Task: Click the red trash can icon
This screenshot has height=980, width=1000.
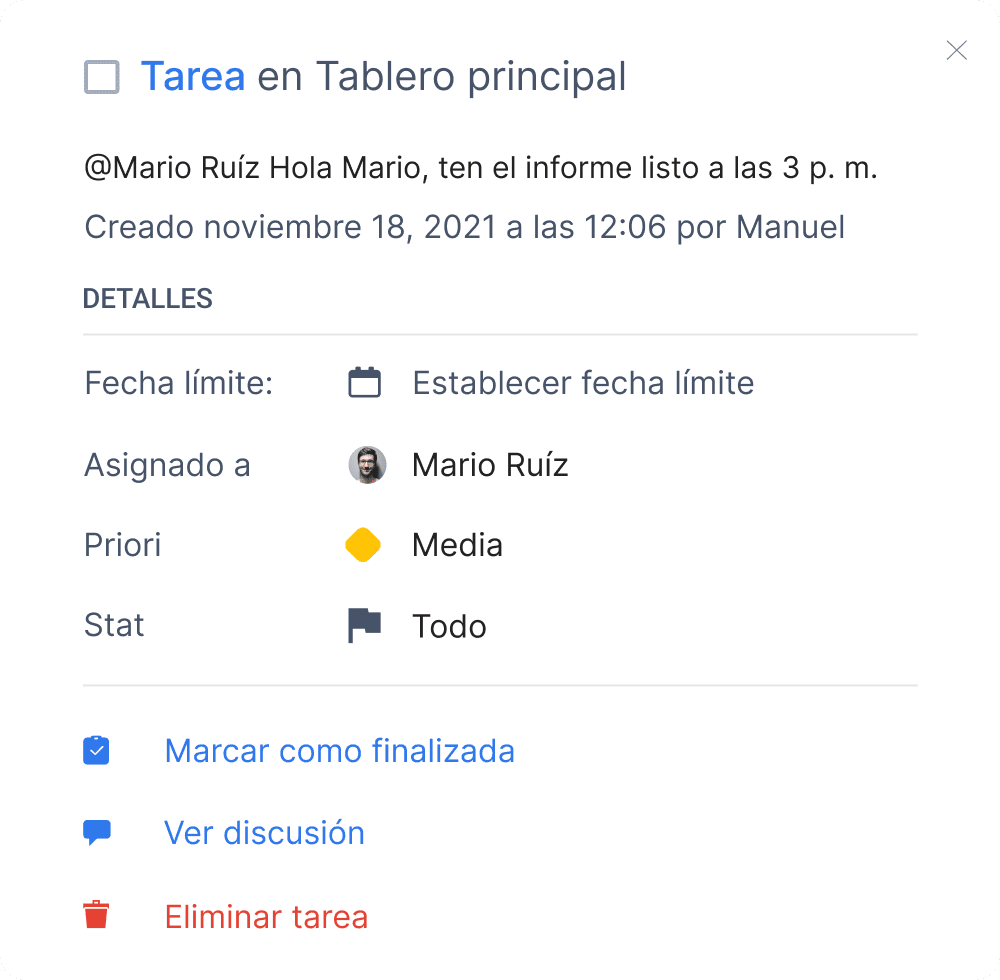Action: click(96, 915)
